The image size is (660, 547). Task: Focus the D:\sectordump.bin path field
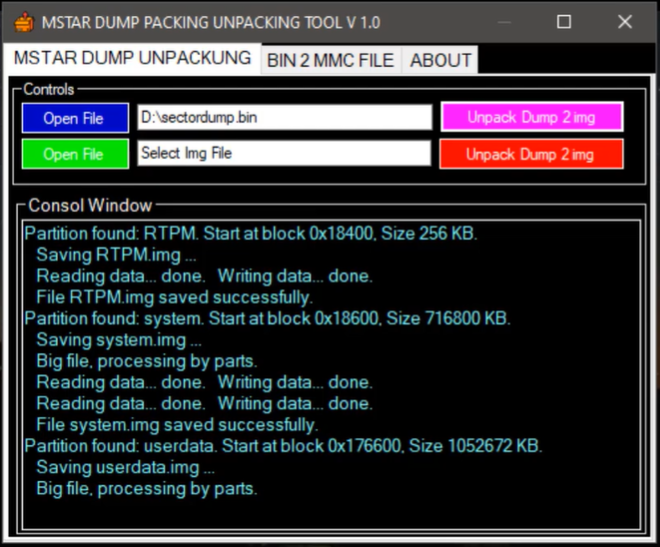coord(285,117)
